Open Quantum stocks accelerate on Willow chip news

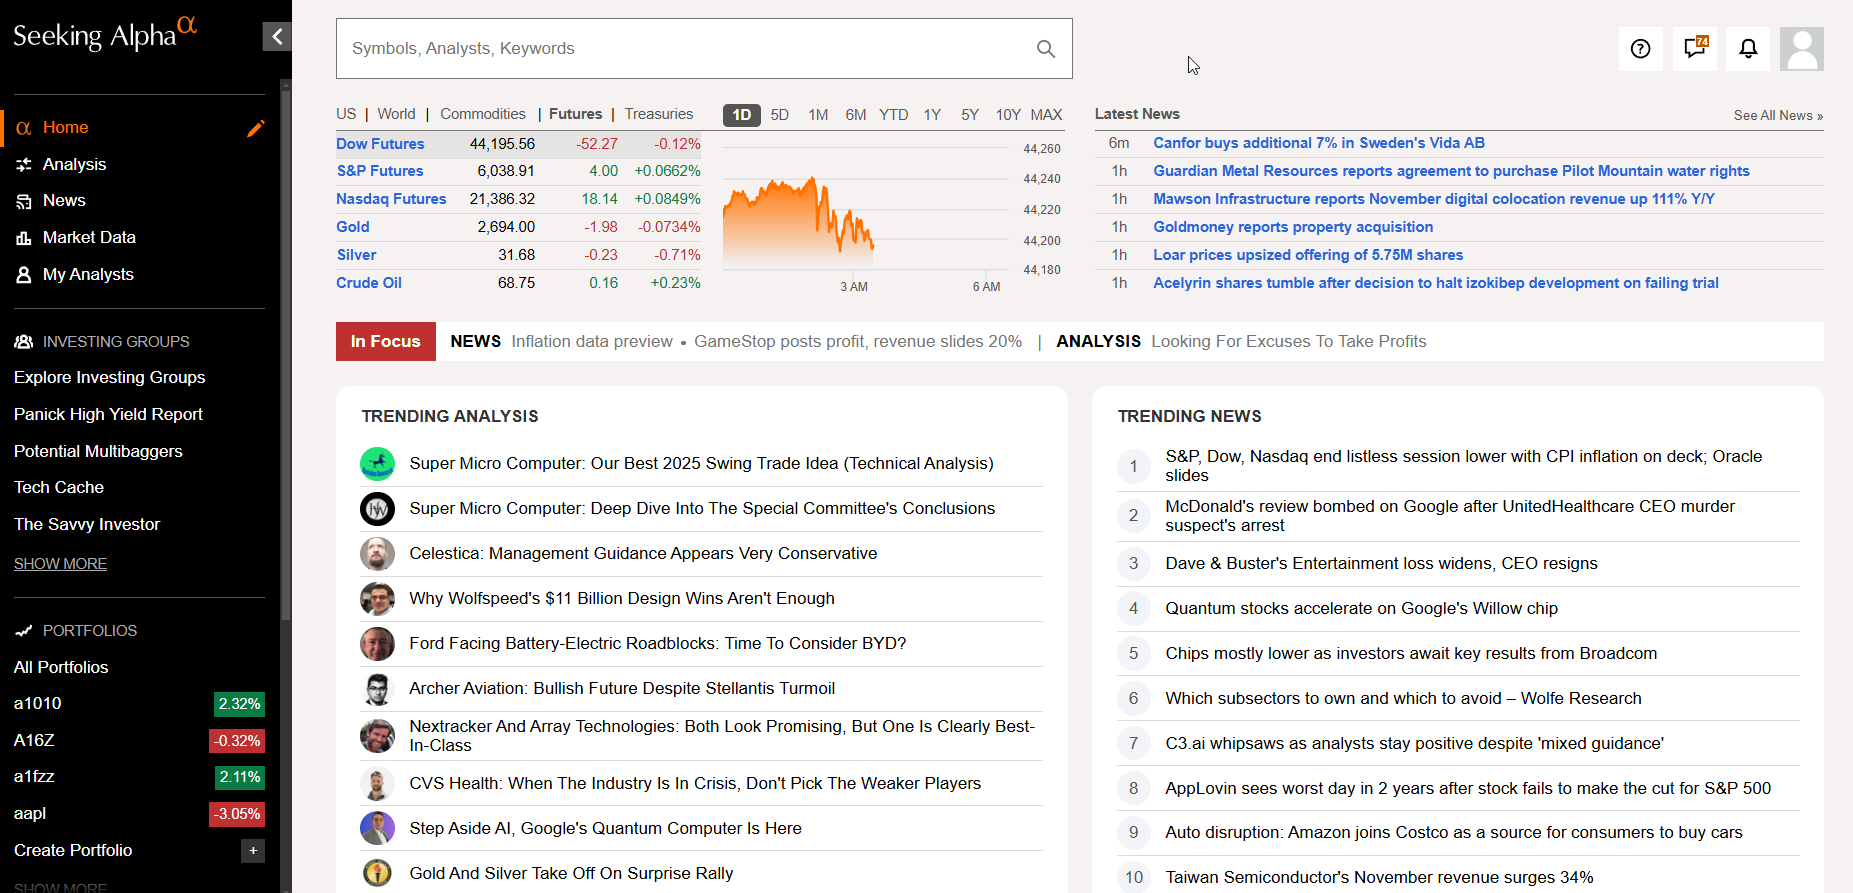point(1361,609)
